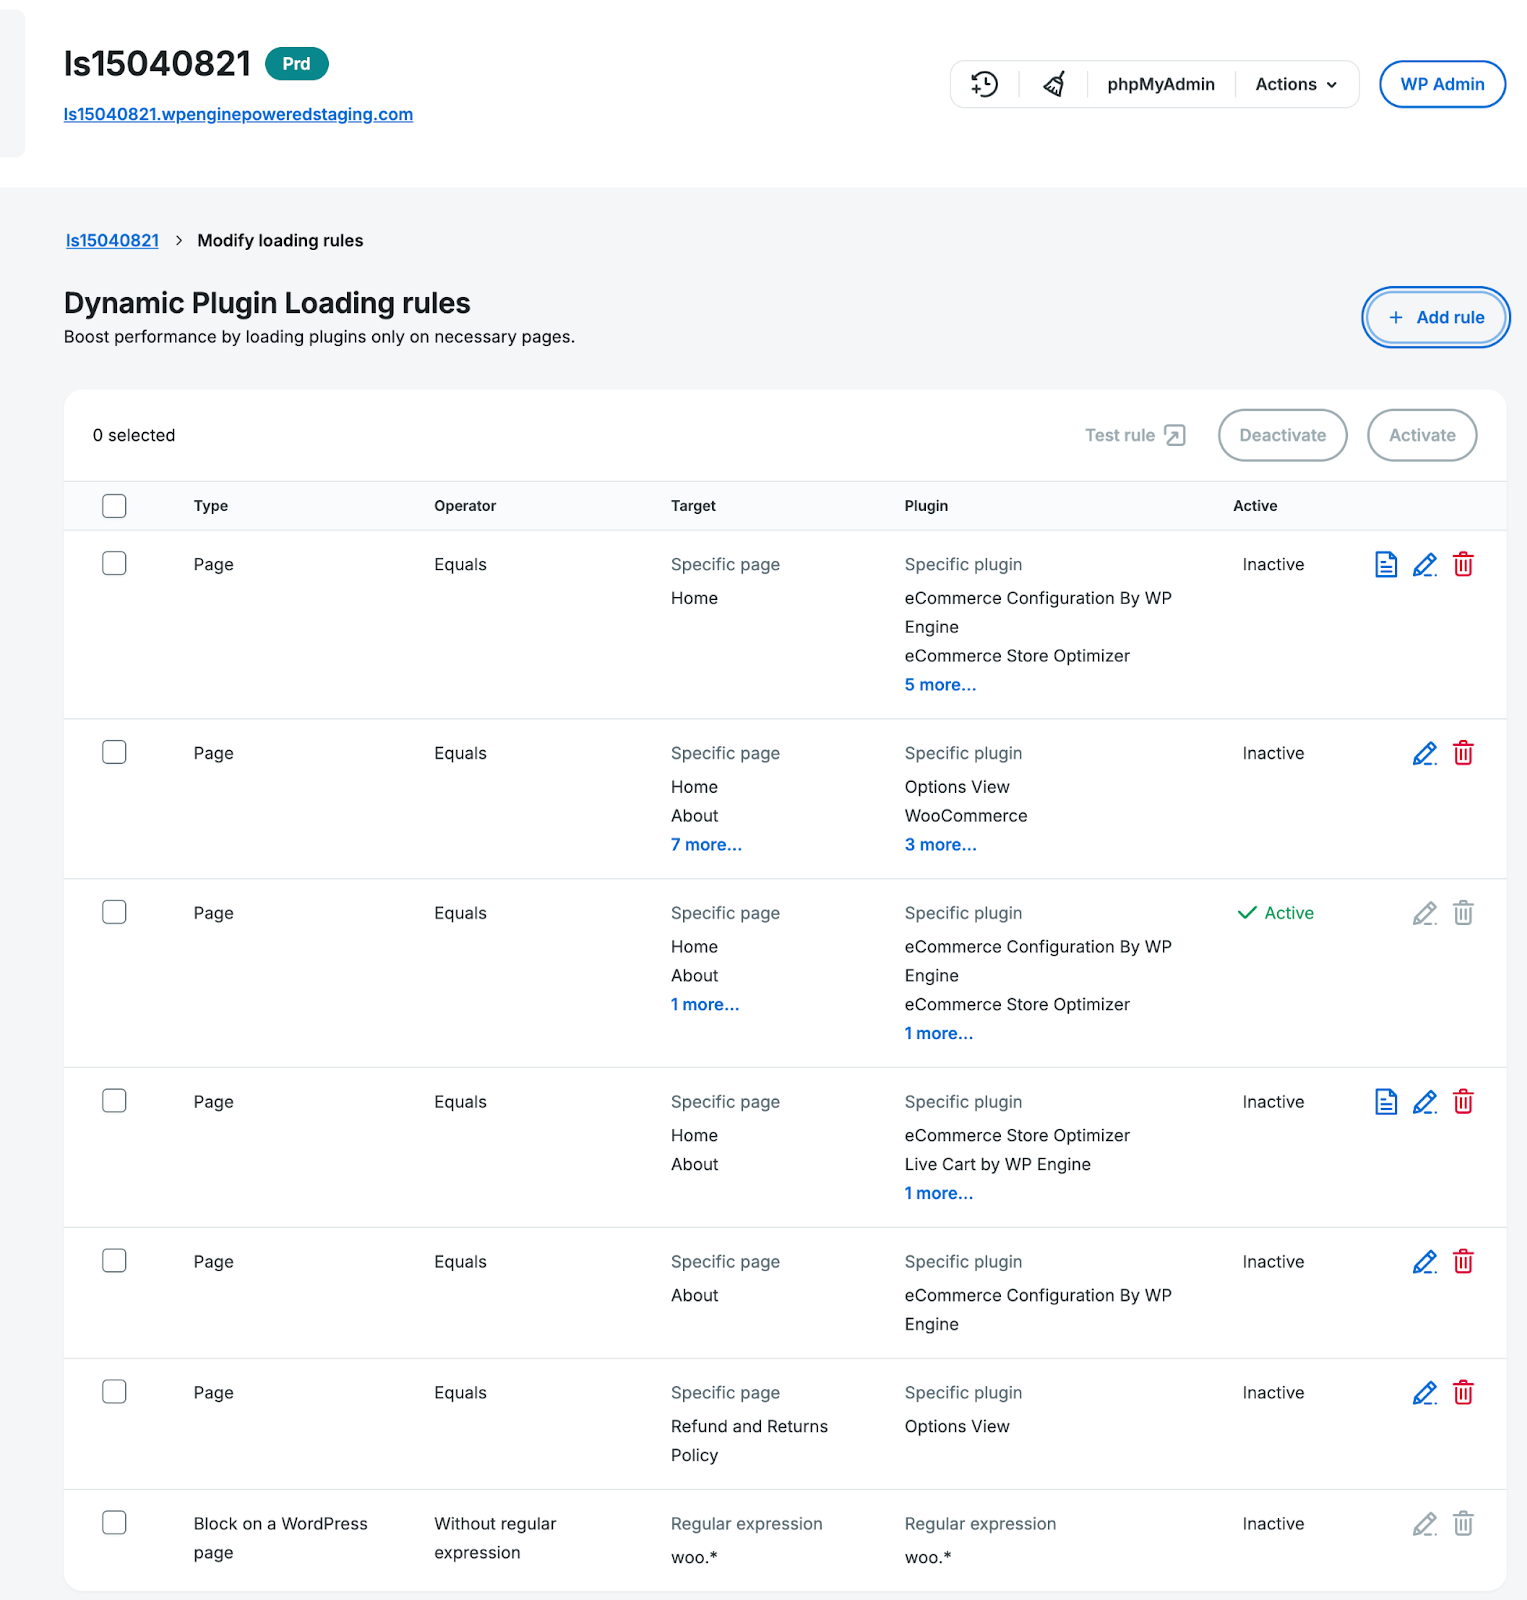The image size is (1527, 1600).
Task: Open phpMyAdmin from the toolbar
Action: tap(1160, 84)
